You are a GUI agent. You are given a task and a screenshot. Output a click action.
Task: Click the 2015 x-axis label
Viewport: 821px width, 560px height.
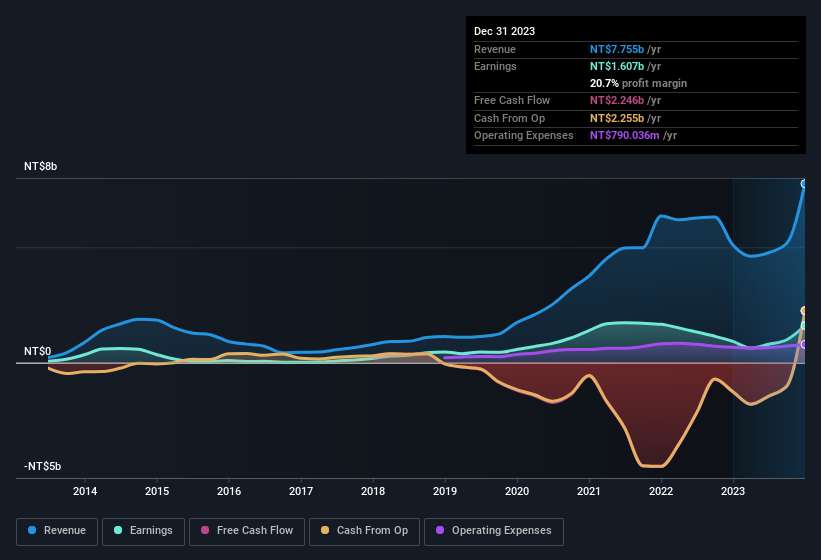(157, 491)
